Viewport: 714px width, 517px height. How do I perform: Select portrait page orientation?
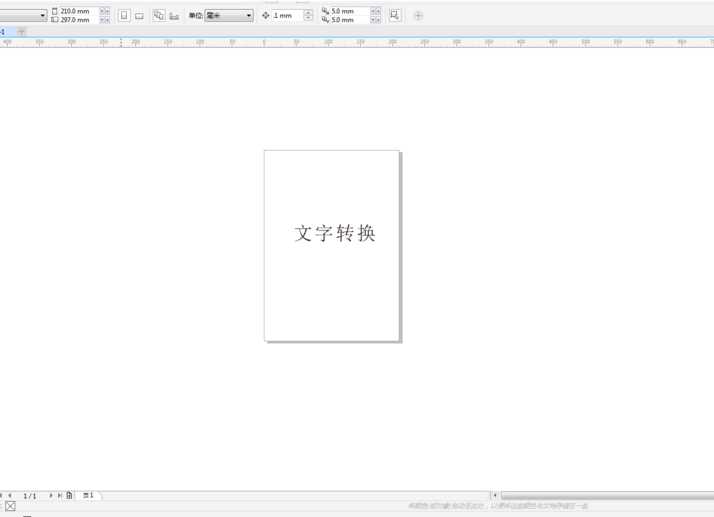point(124,16)
